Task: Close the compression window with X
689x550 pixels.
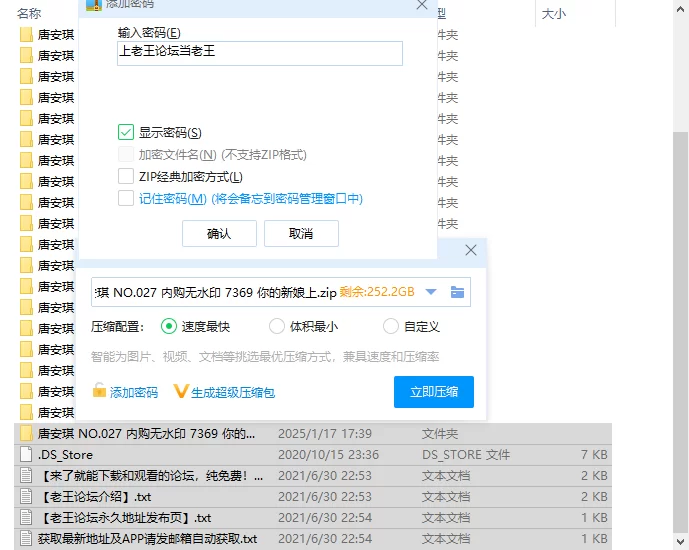Action: pyautogui.click(x=471, y=251)
